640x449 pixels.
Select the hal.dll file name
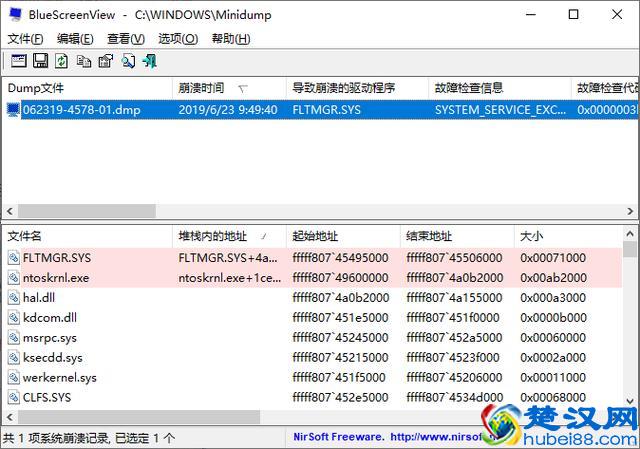pyautogui.click(x=39, y=298)
